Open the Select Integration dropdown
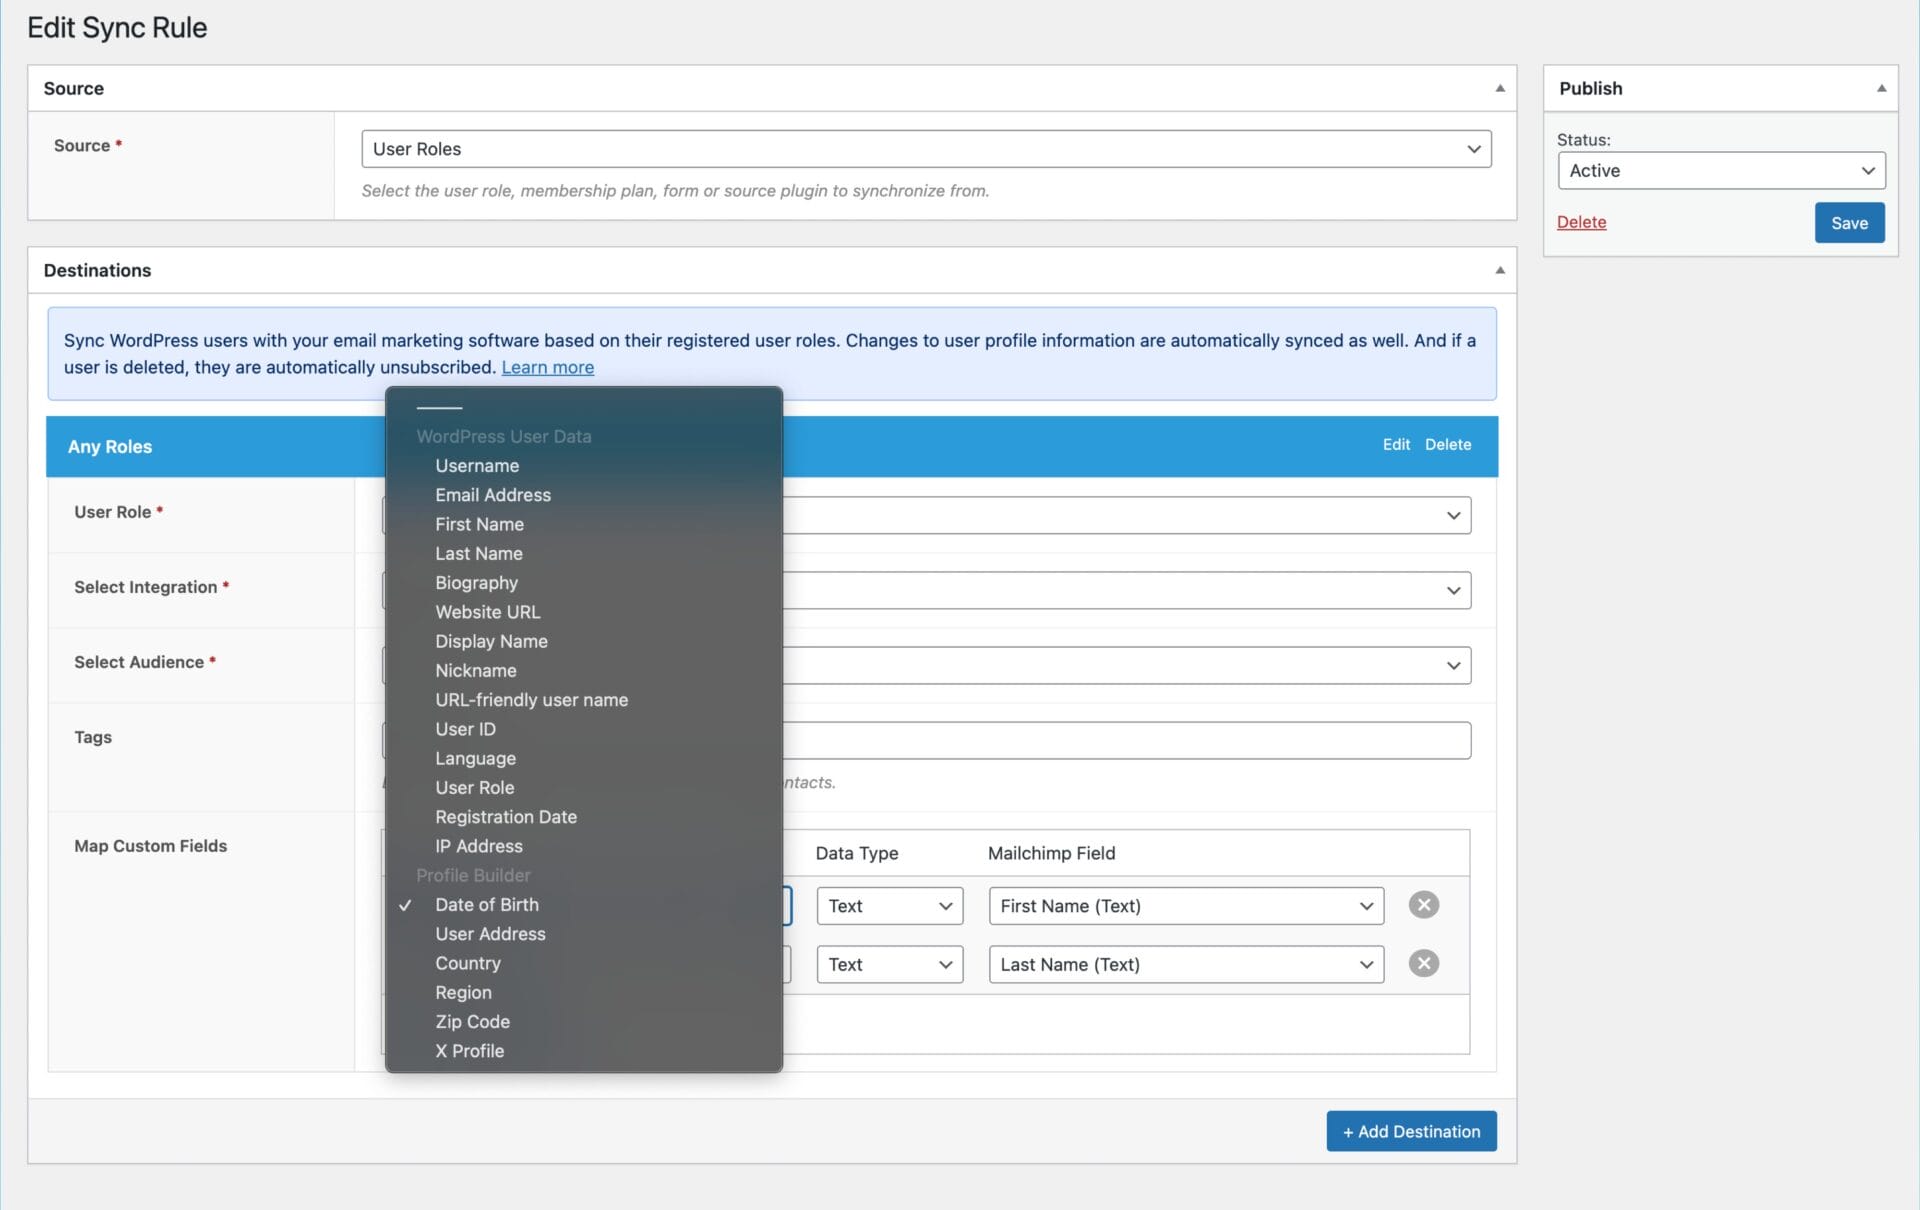Viewport: 1920px width, 1210px height. 1127,590
